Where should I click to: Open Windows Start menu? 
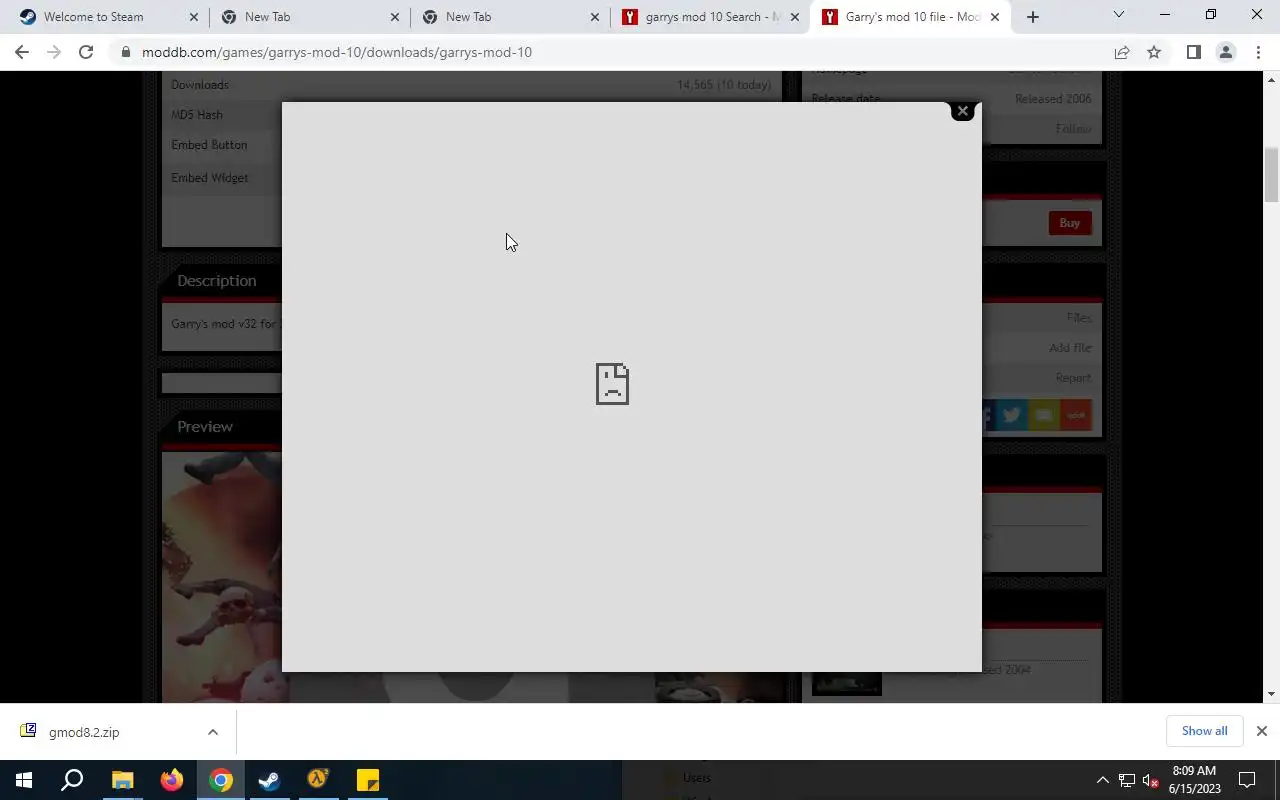coord(24,780)
